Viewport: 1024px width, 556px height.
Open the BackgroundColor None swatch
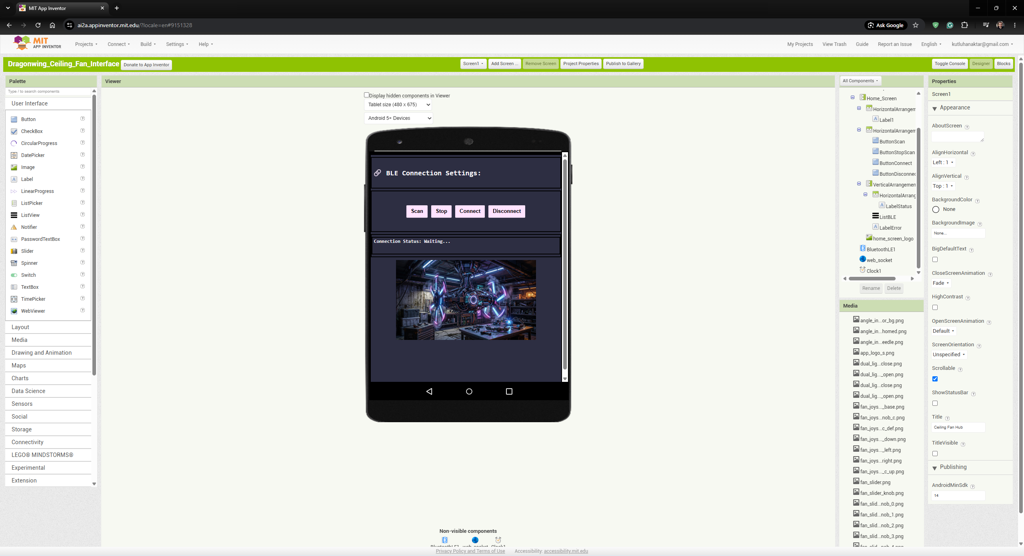(x=936, y=210)
